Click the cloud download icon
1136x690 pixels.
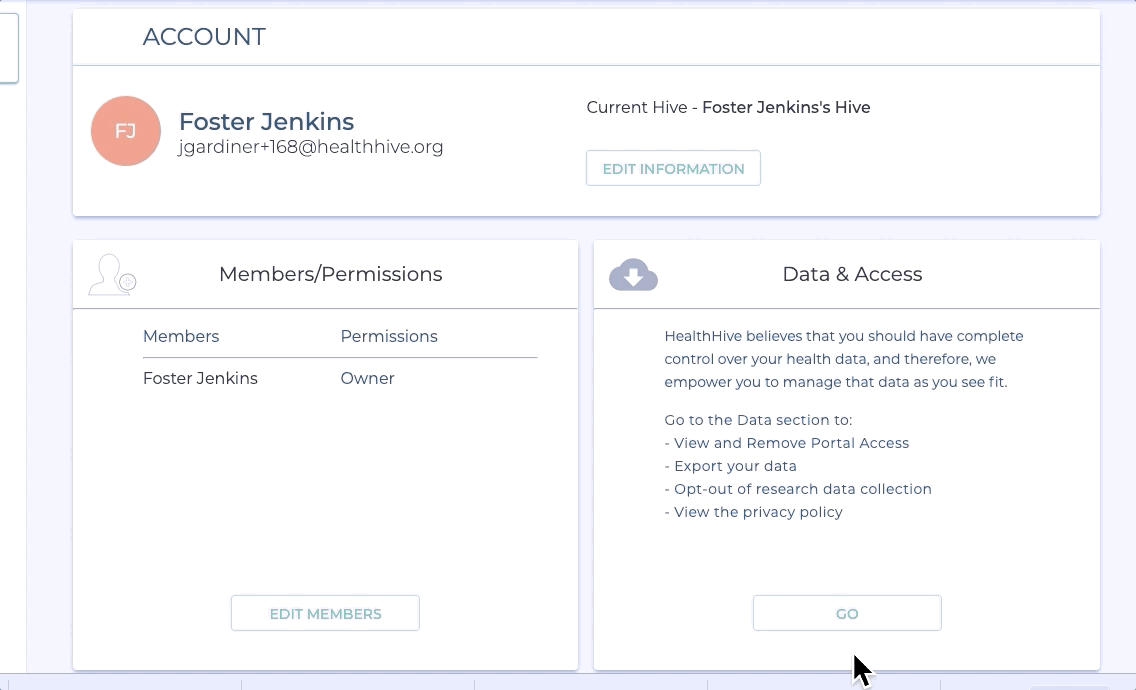(x=633, y=274)
